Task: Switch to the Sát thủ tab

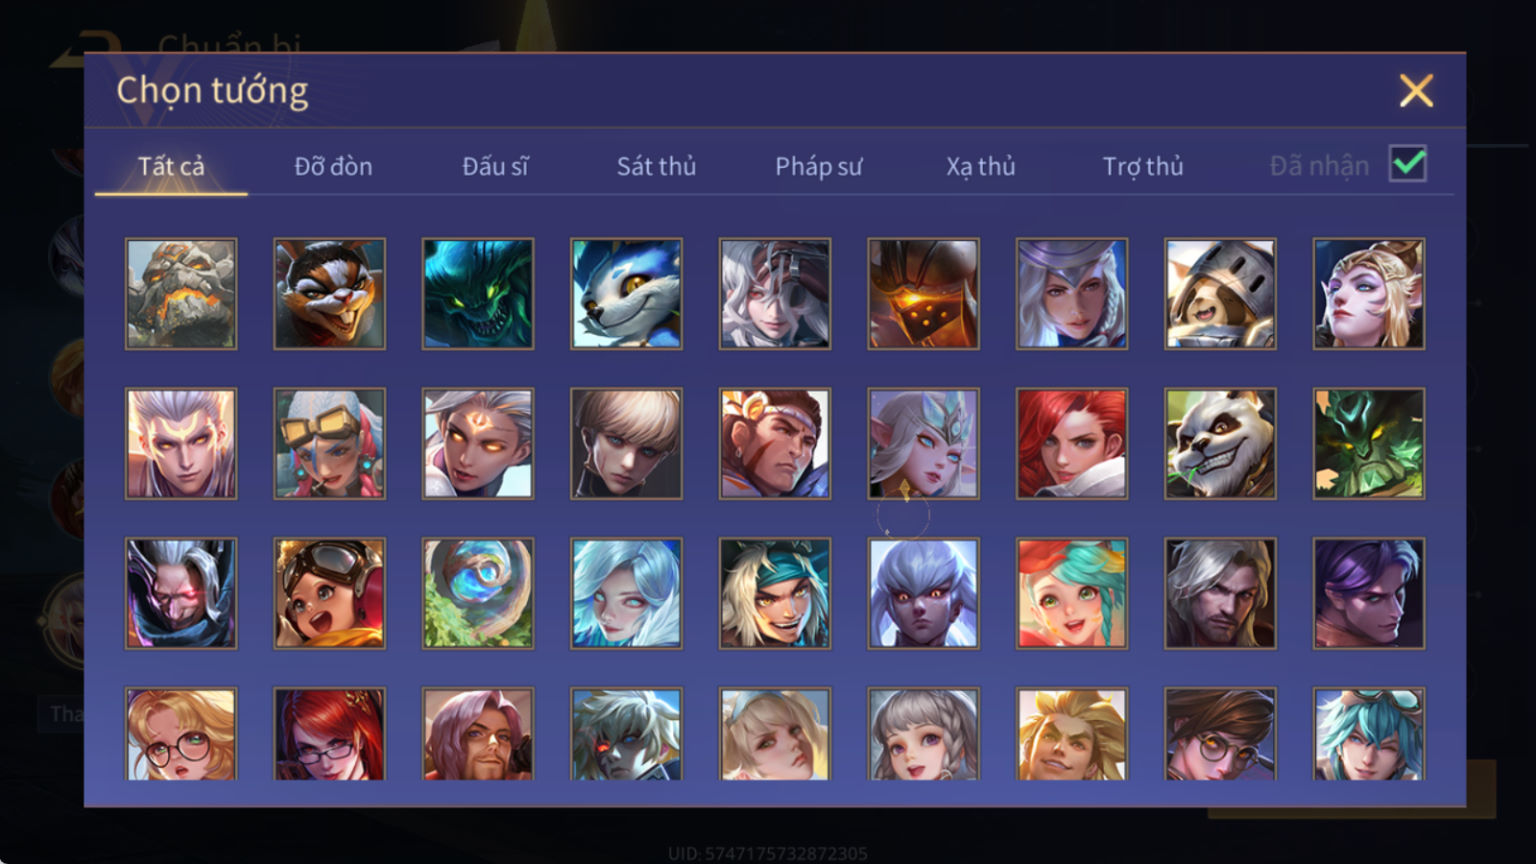Action: pos(656,166)
